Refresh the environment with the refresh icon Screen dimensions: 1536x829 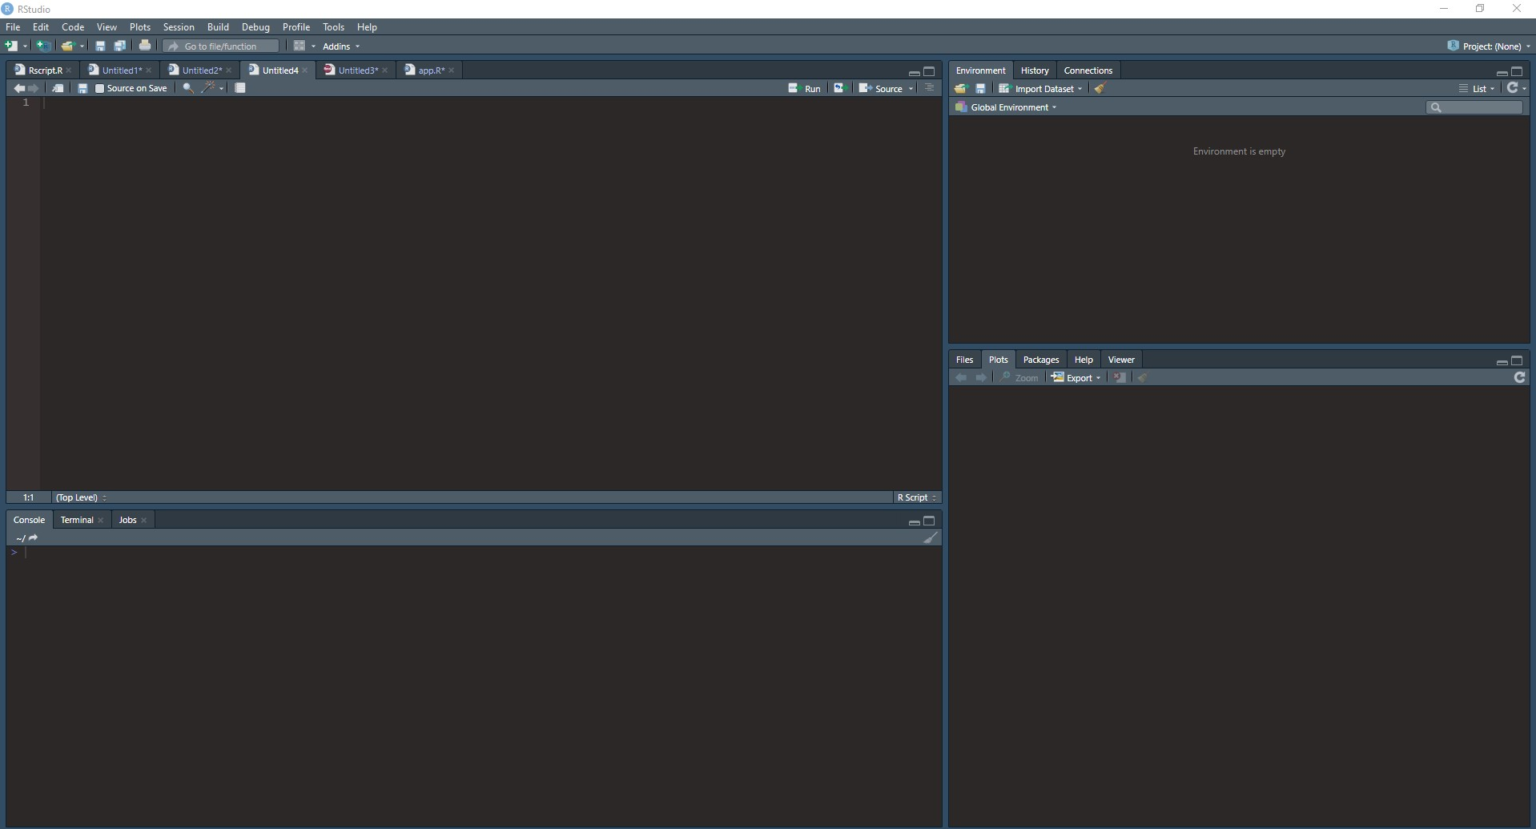[x=1512, y=88]
